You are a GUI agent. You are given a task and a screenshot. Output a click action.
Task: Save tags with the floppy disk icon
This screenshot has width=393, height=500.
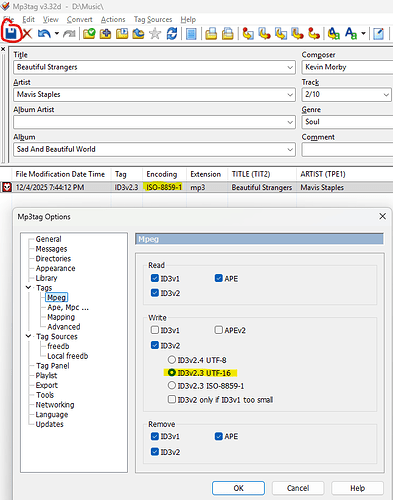tap(11, 33)
